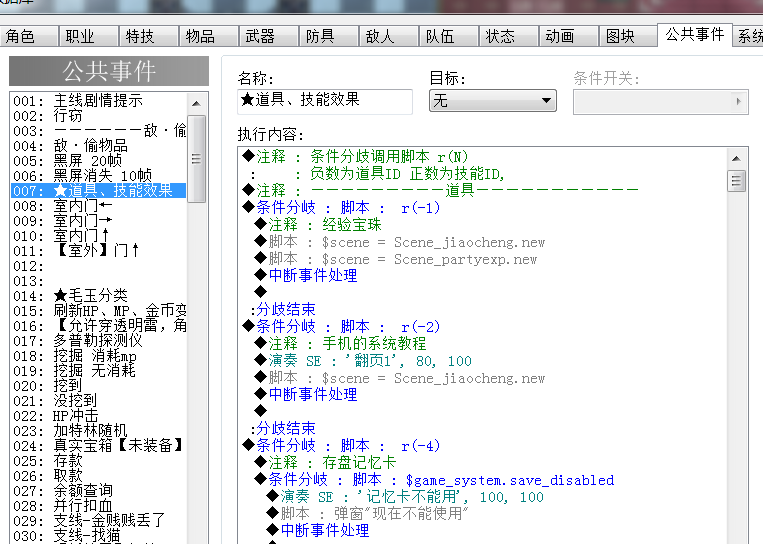Select event 028: 并行扣血
The height and width of the screenshot is (544, 763).
point(99,507)
